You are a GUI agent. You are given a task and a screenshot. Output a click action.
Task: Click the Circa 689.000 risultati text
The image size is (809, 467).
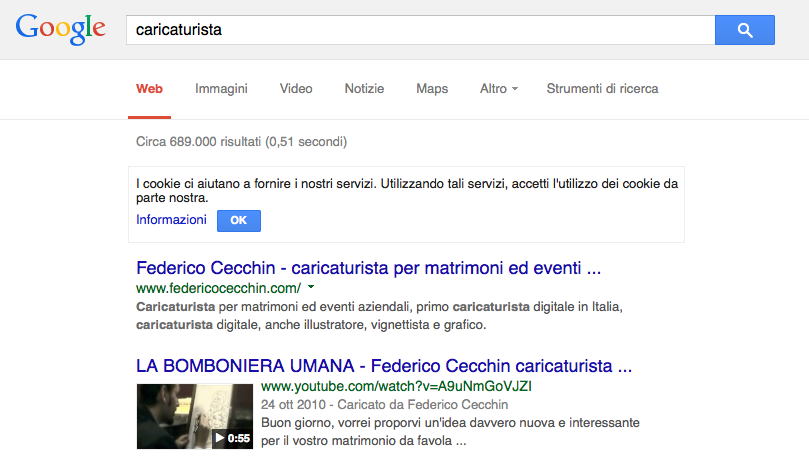[241, 142]
